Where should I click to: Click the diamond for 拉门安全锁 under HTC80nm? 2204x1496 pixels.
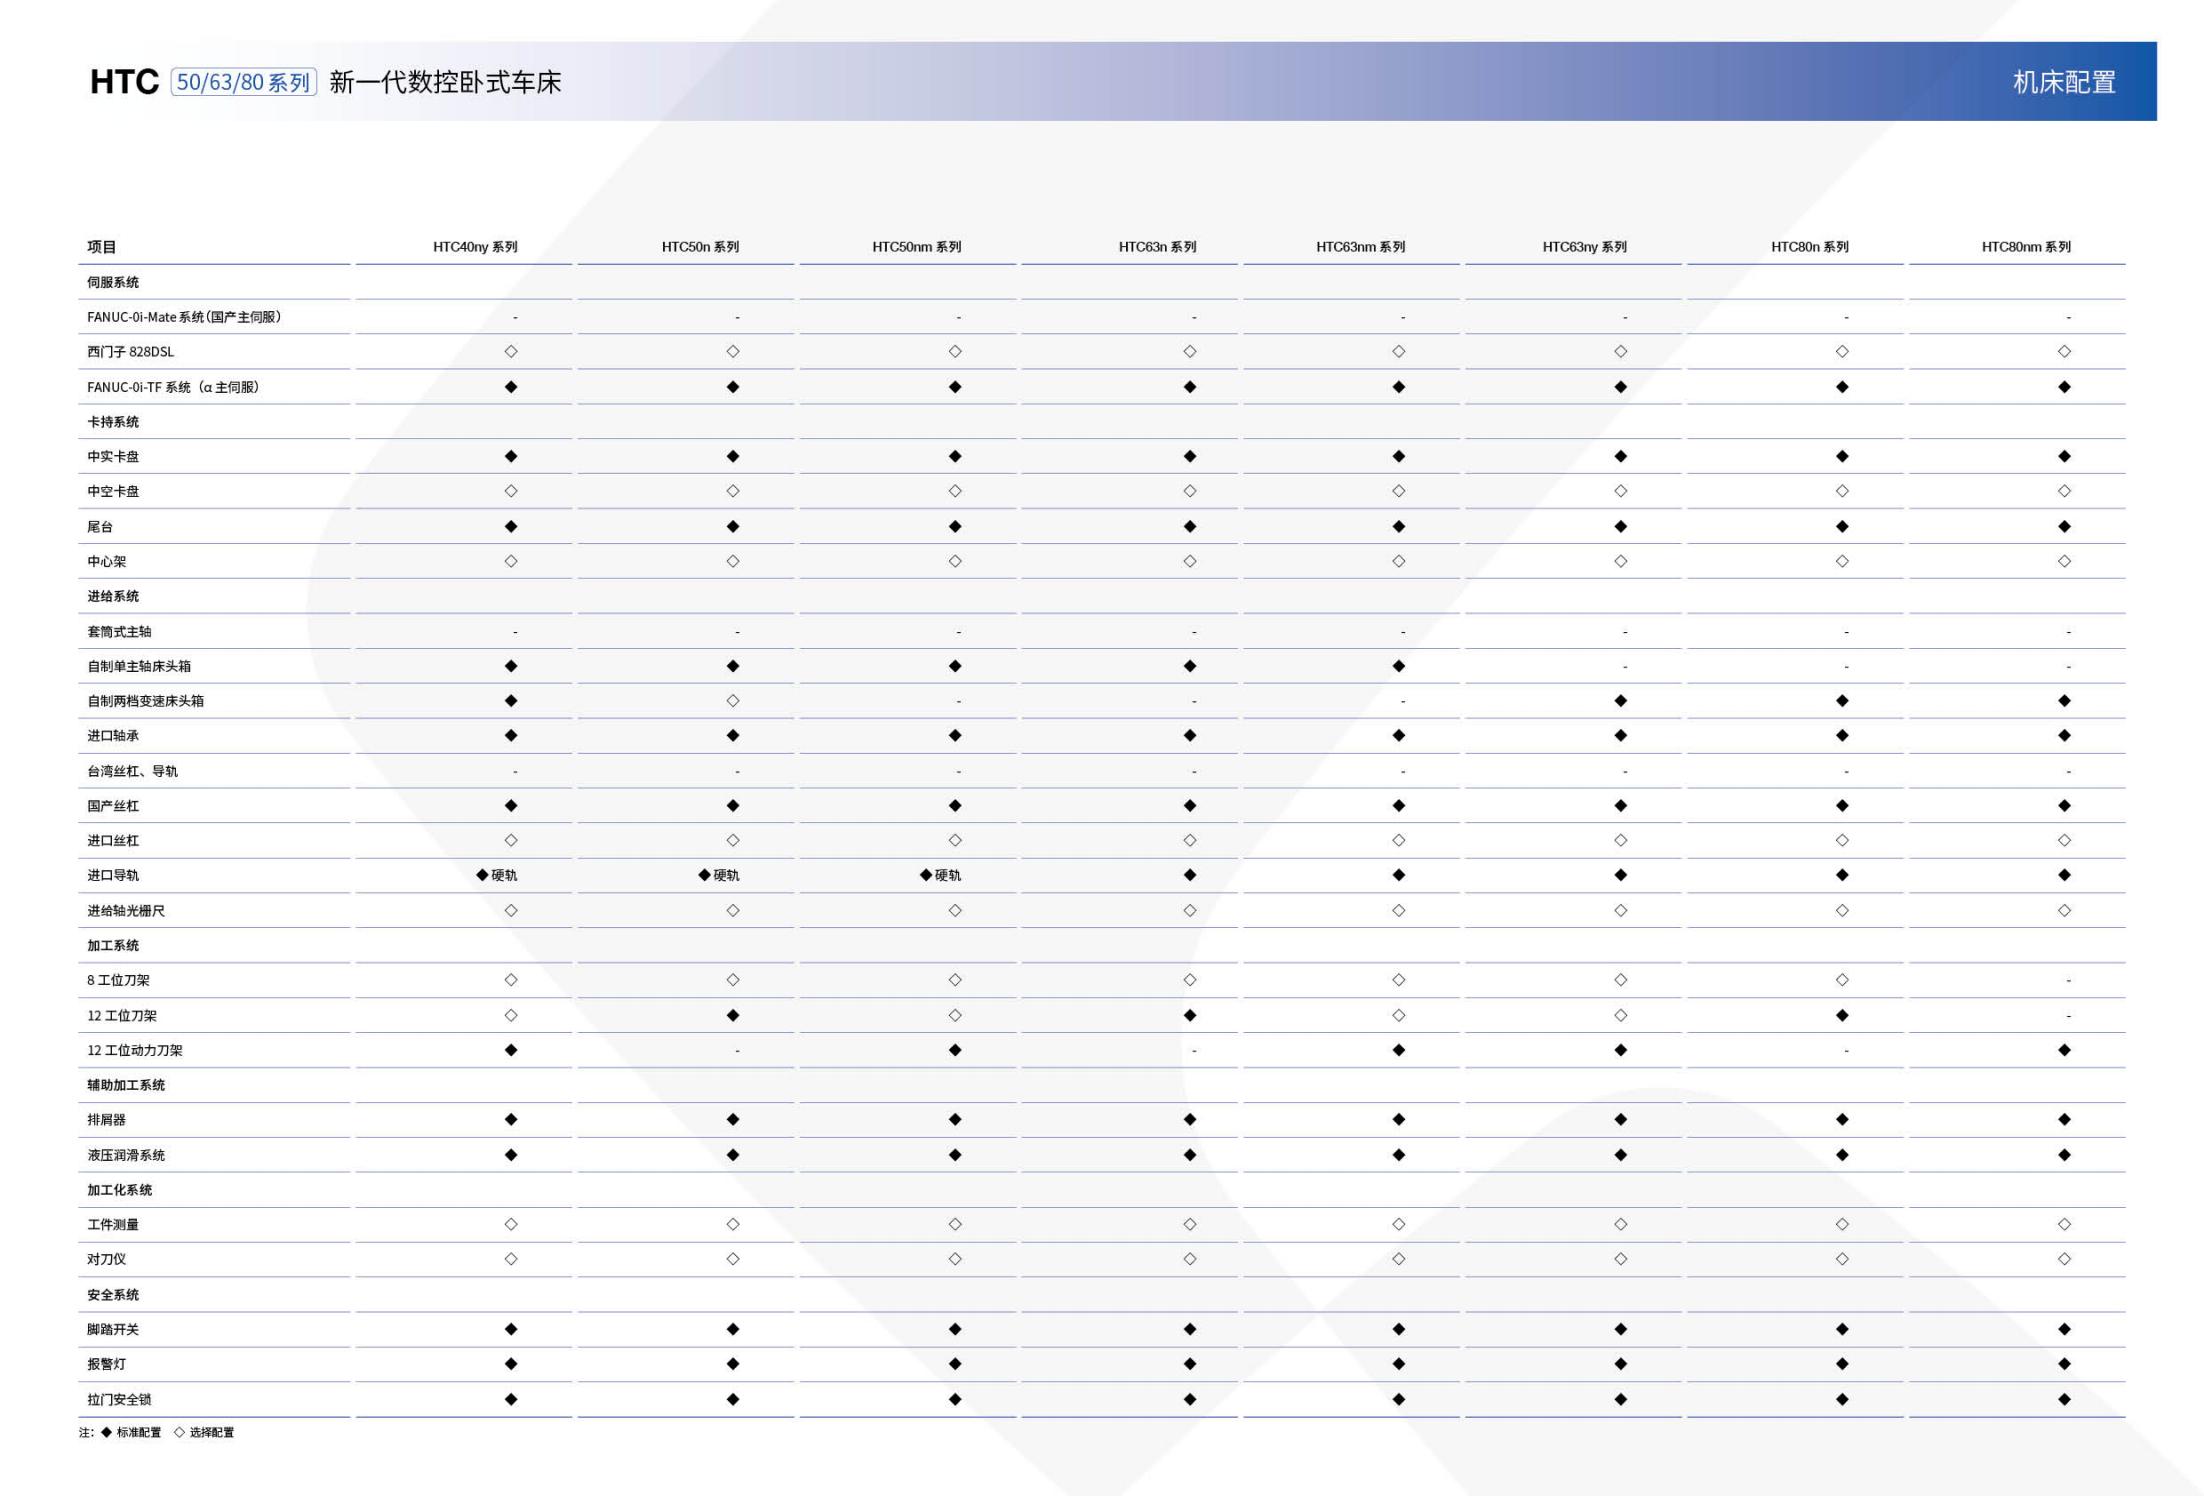click(2065, 1399)
